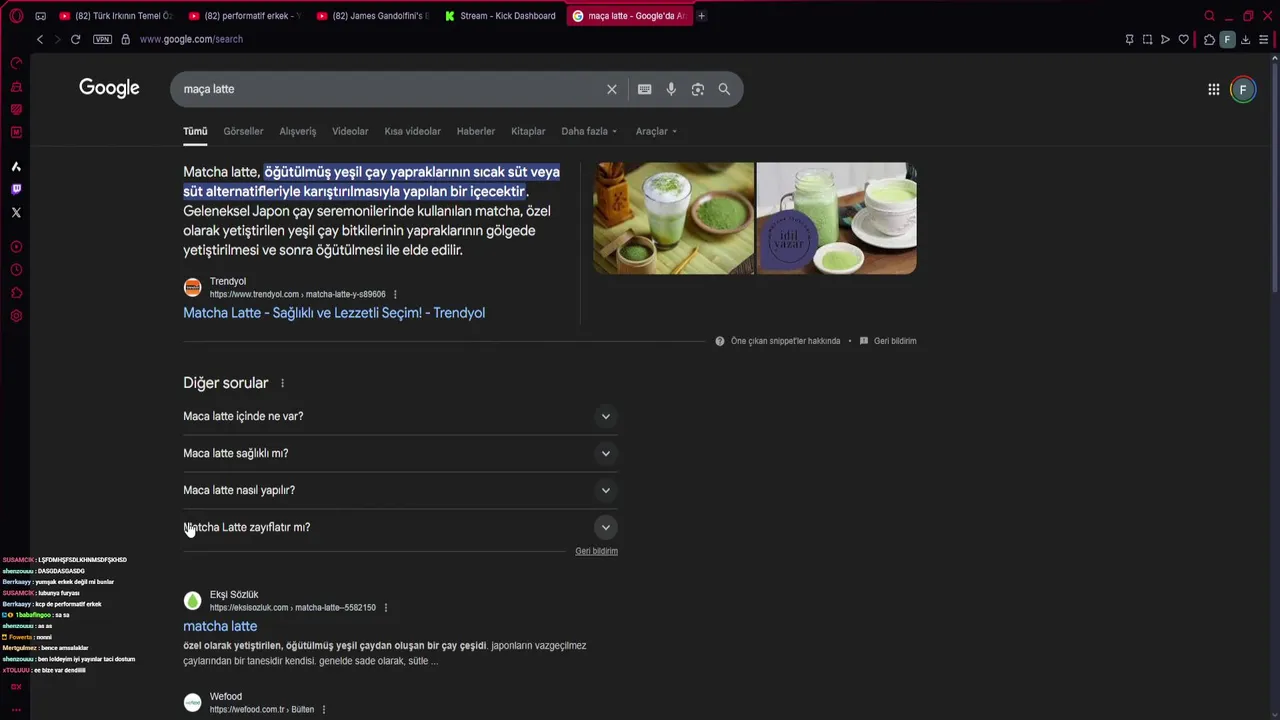The image size is (1280, 720).
Task: Switch to the 'James Gandolfini' YouTube tab
Action: click(x=373, y=16)
